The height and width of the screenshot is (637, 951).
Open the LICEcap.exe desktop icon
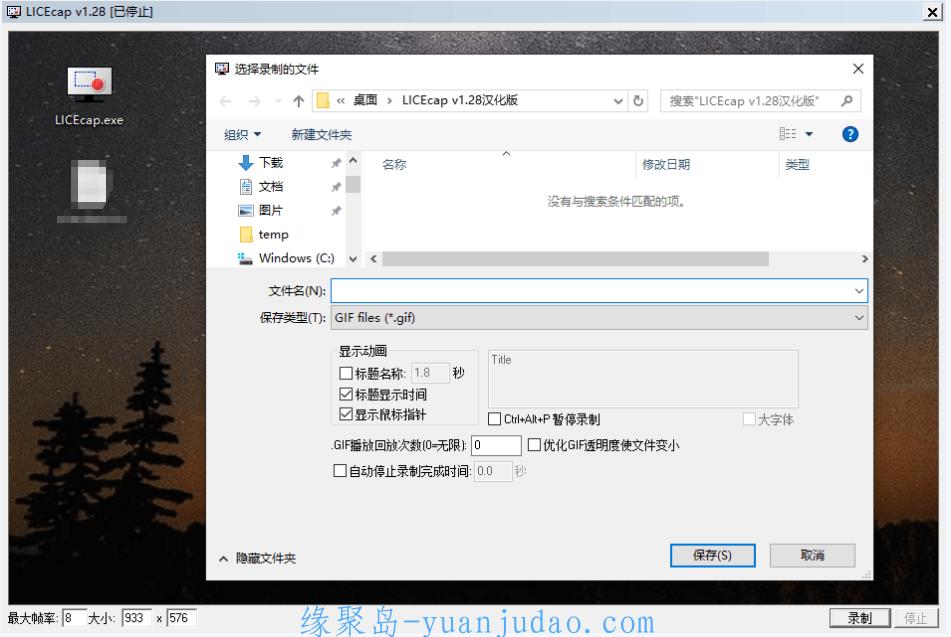point(90,96)
